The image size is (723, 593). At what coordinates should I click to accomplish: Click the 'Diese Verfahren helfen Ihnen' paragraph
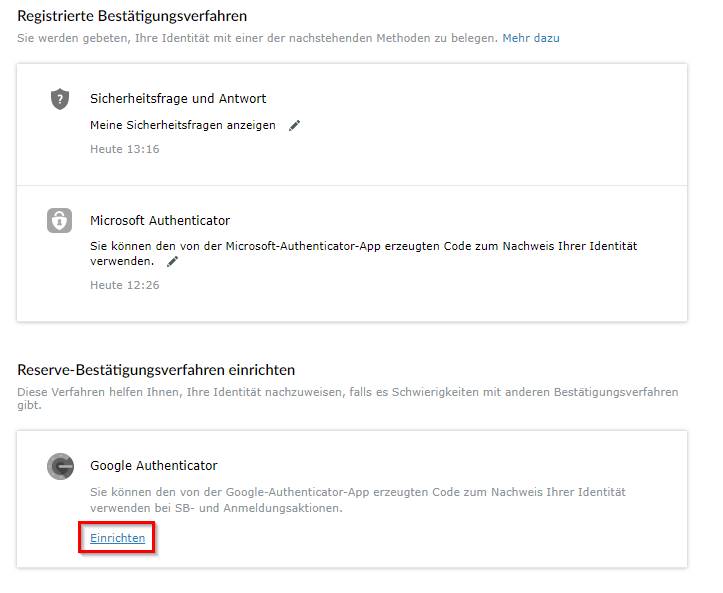tap(348, 398)
